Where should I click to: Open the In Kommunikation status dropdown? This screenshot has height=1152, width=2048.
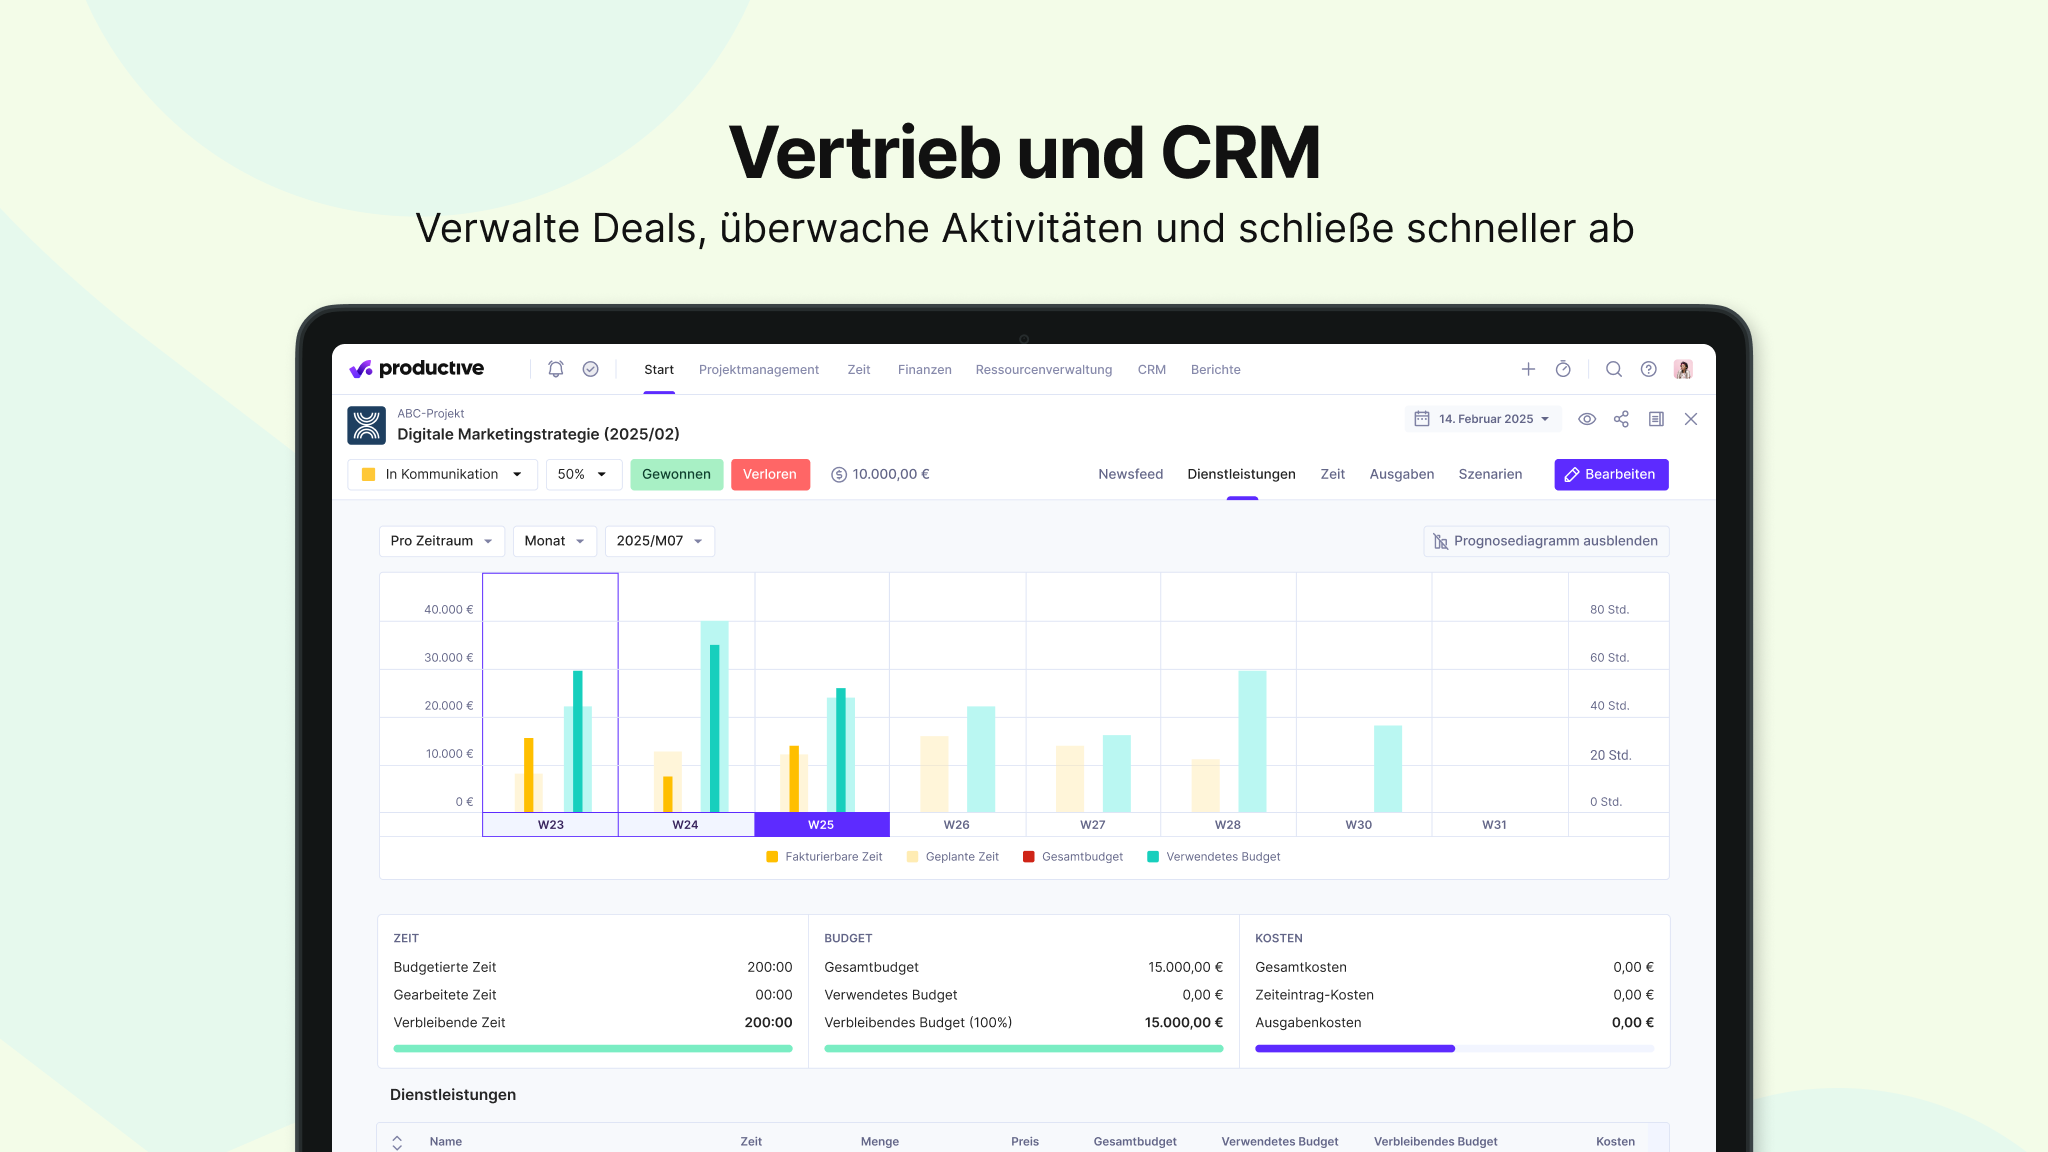click(442, 474)
